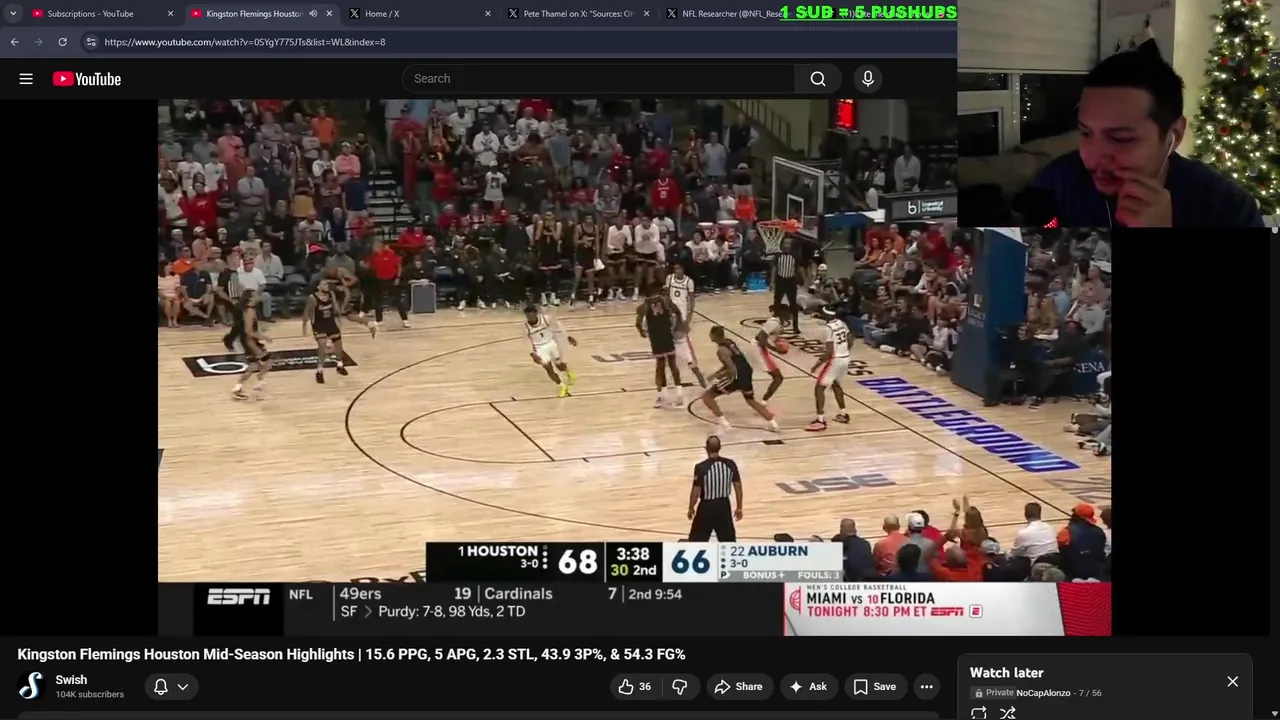Image resolution: width=1280 pixels, height=720 pixels.
Task: Go to YouTube home via logo
Action: [x=87, y=79]
